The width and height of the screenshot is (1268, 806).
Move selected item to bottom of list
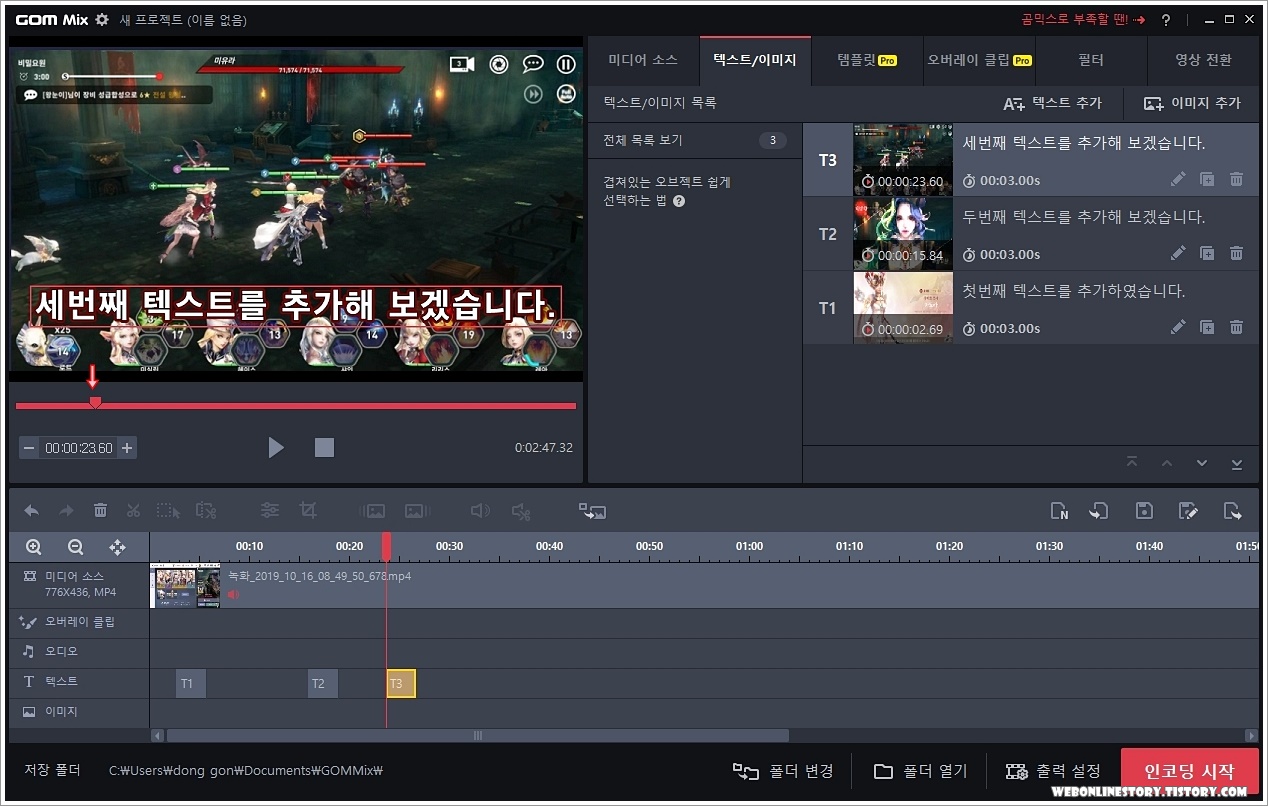(x=1236, y=464)
